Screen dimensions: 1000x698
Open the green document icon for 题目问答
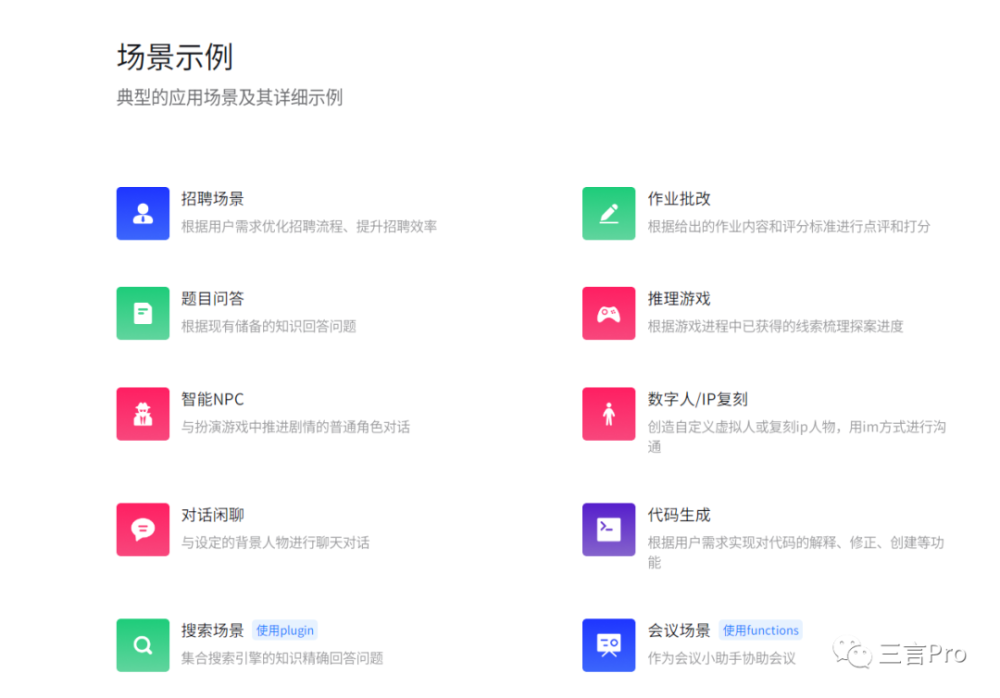coord(143,313)
